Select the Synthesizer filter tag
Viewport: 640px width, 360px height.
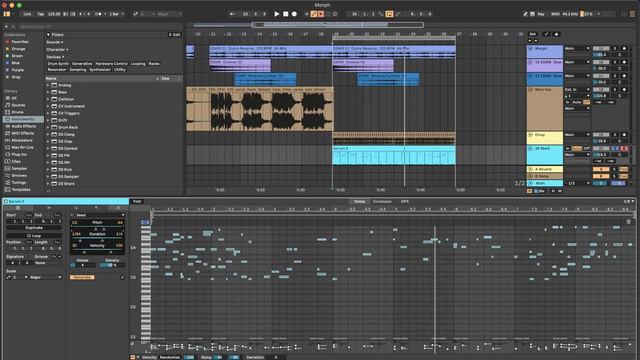100,70
